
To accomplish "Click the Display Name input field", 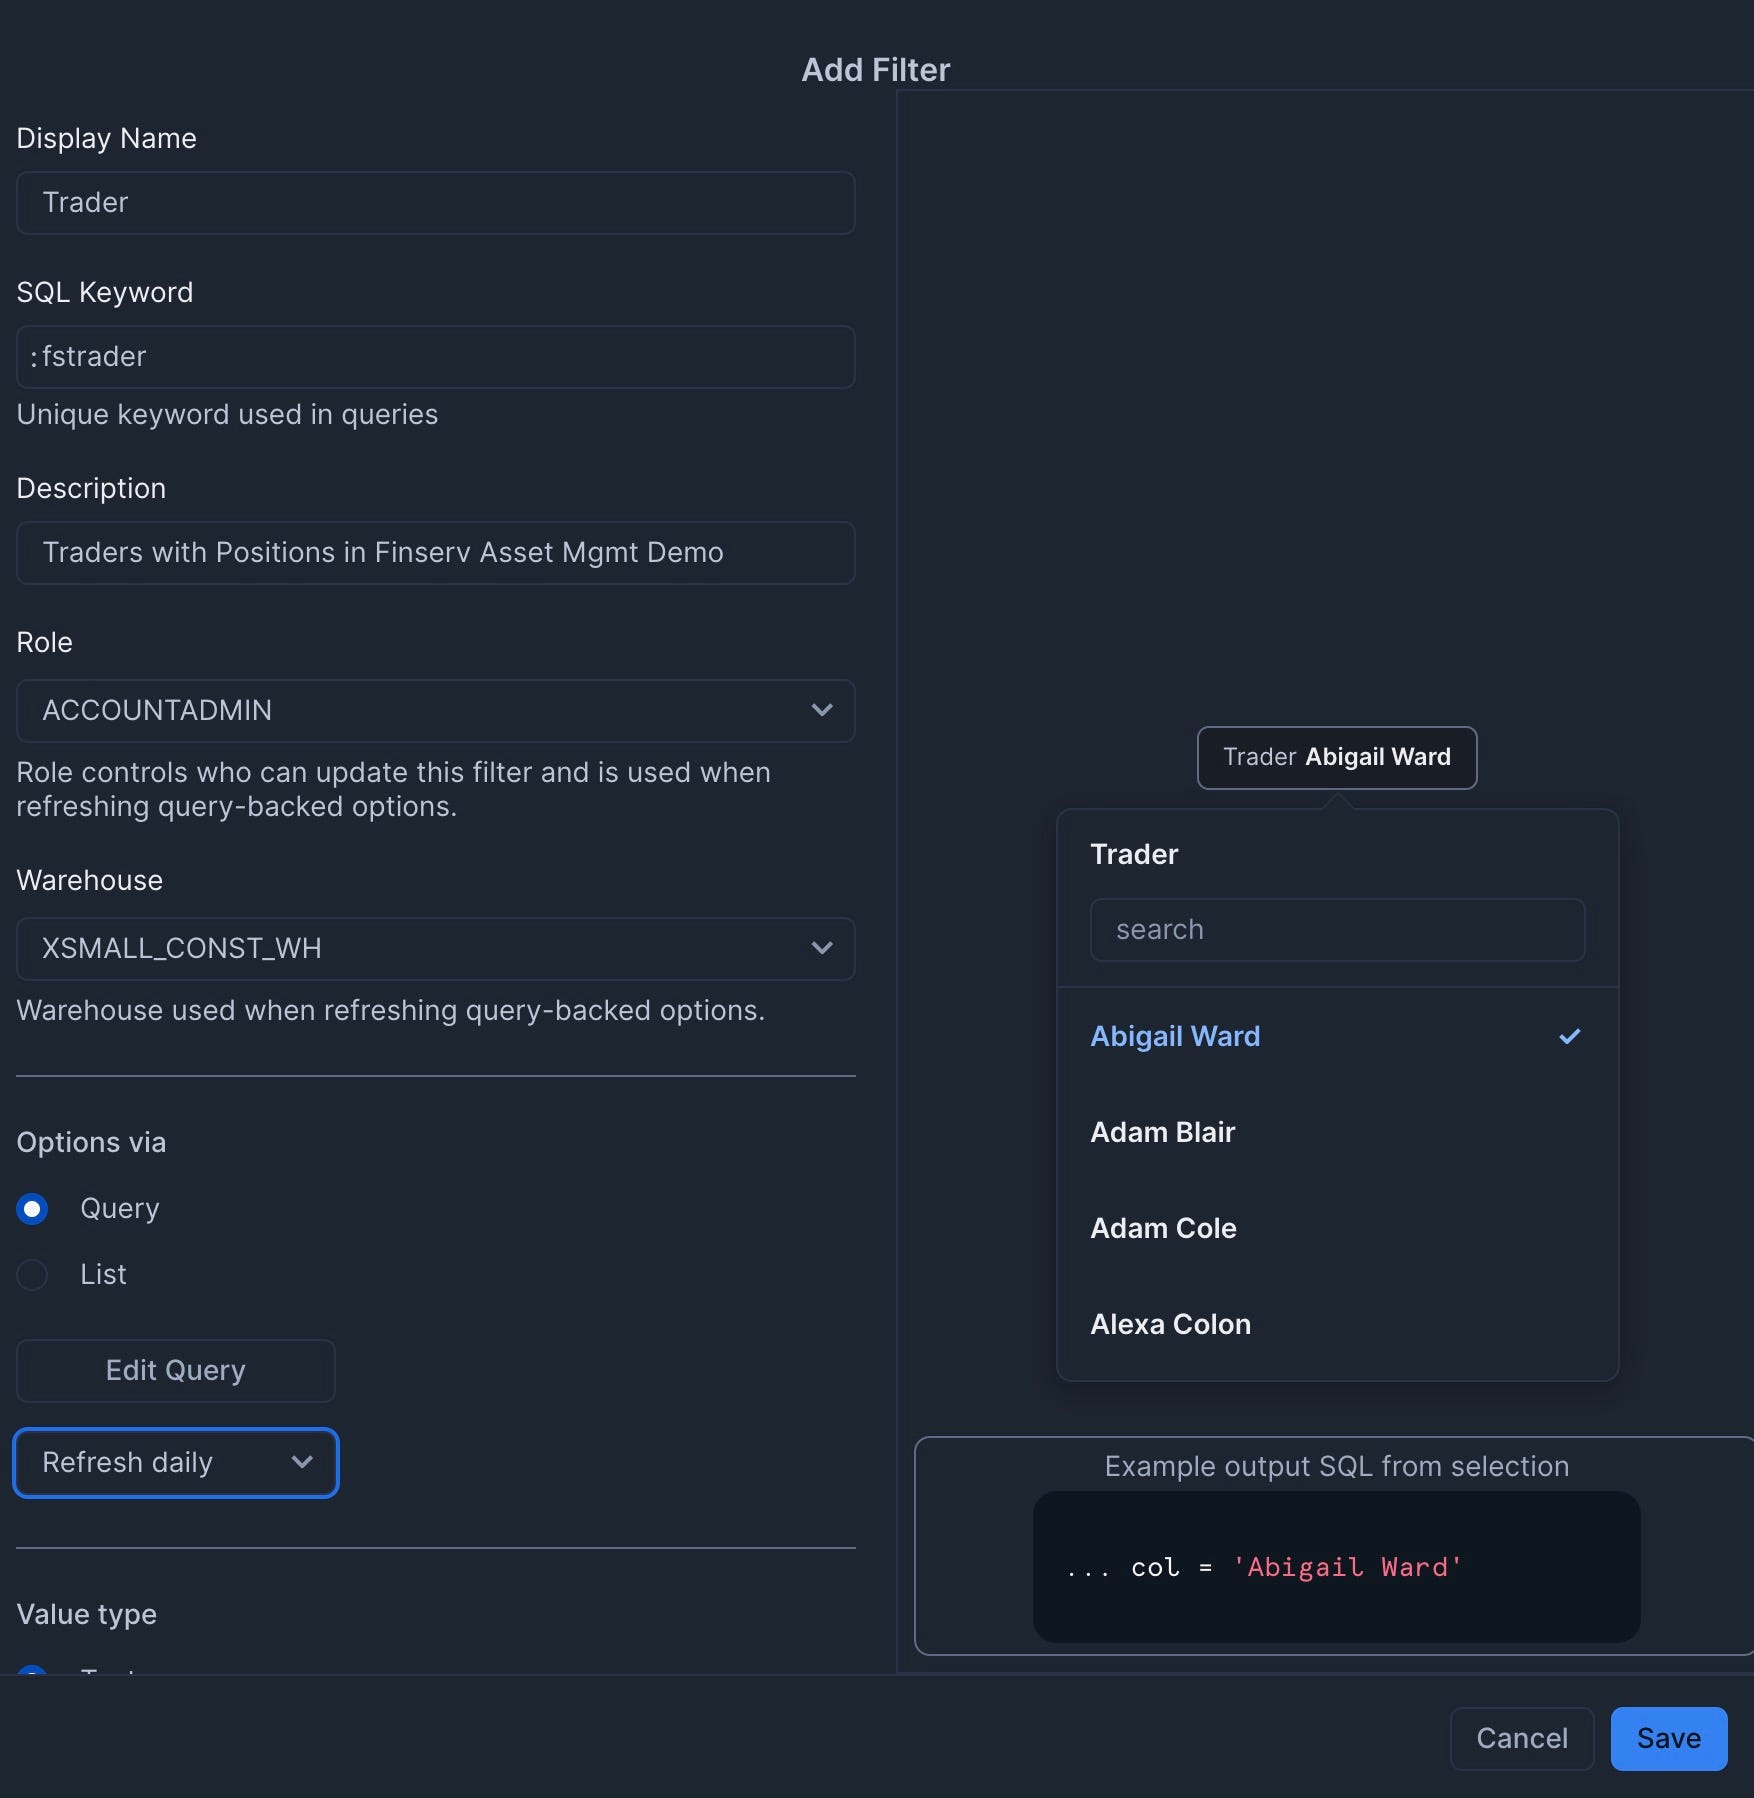I will tap(435, 203).
